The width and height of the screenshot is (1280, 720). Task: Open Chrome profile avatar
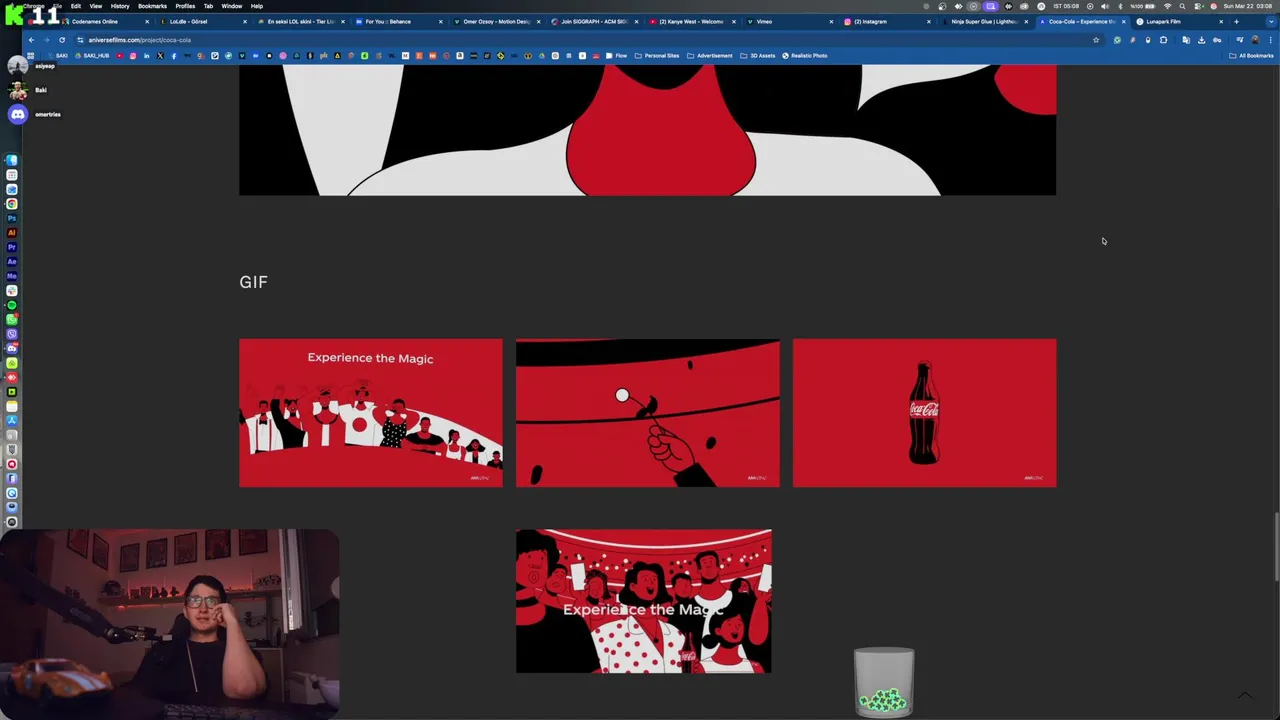click(1255, 40)
